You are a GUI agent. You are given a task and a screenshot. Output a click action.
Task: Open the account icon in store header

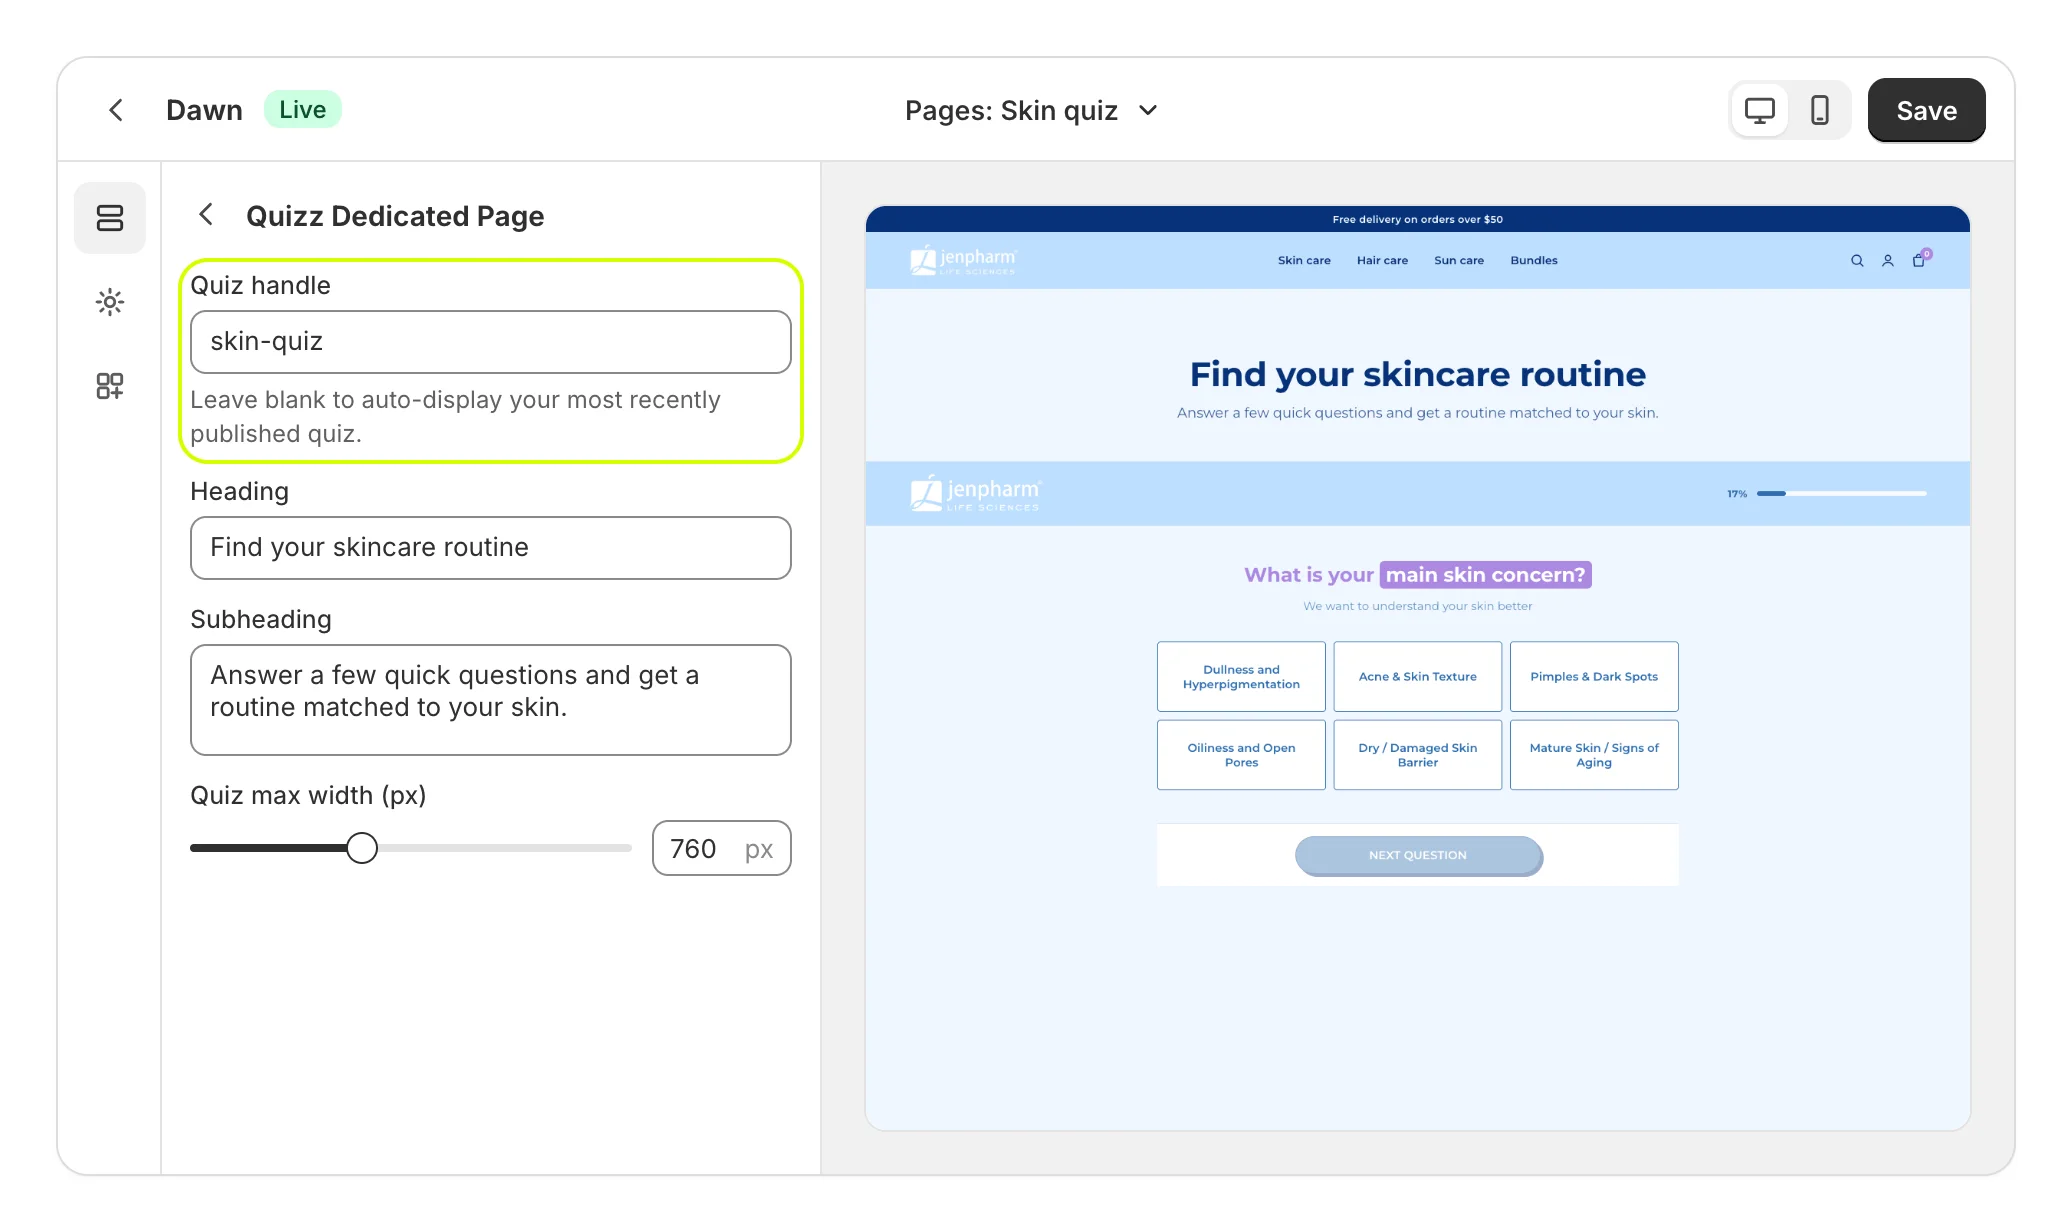coord(1888,261)
